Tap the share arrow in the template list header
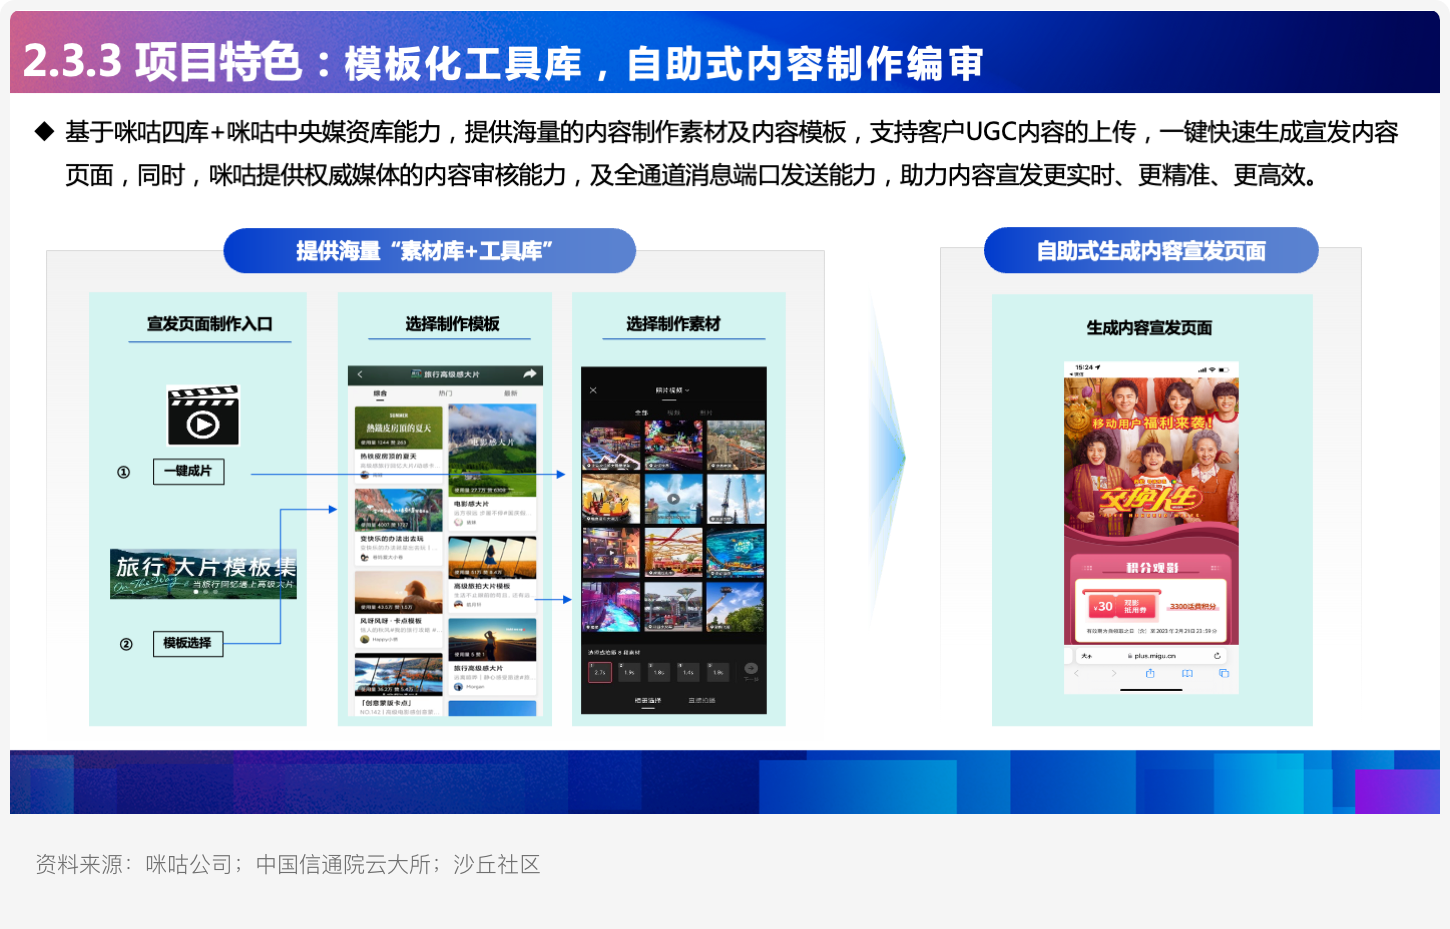Viewport: 1450px width, 929px height. [x=530, y=374]
